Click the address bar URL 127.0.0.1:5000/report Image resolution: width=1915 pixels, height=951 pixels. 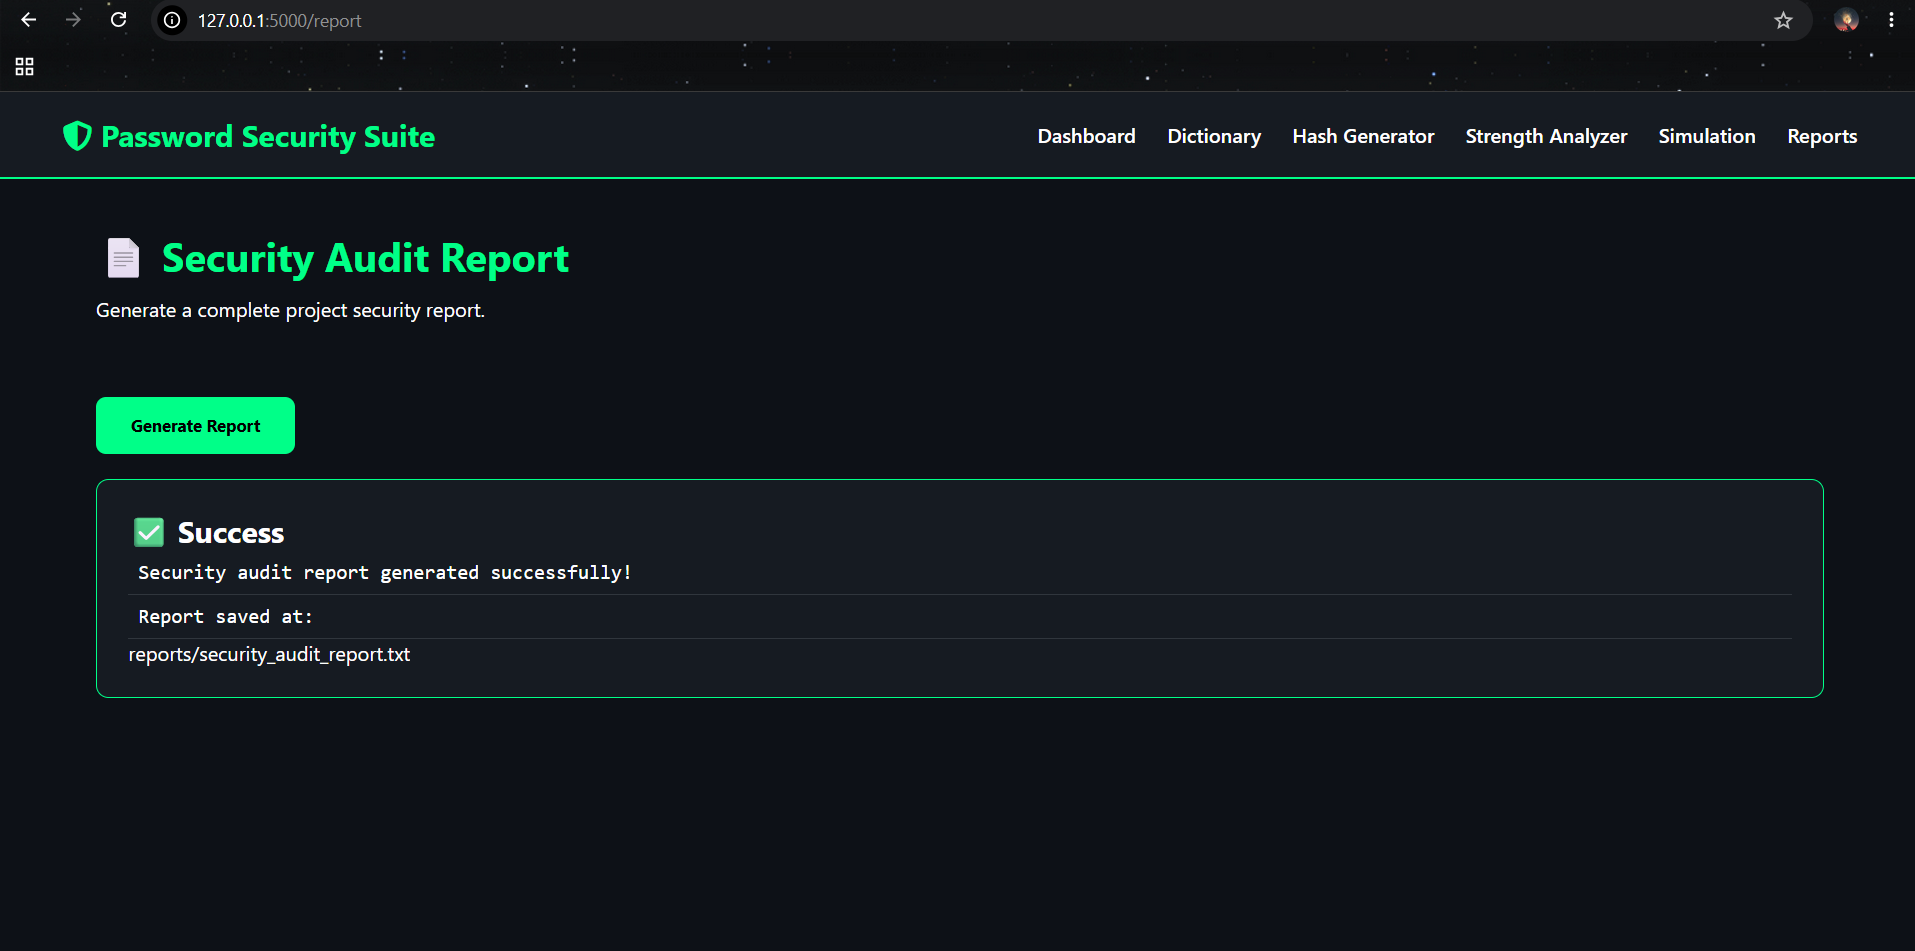[x=280, y=20]
